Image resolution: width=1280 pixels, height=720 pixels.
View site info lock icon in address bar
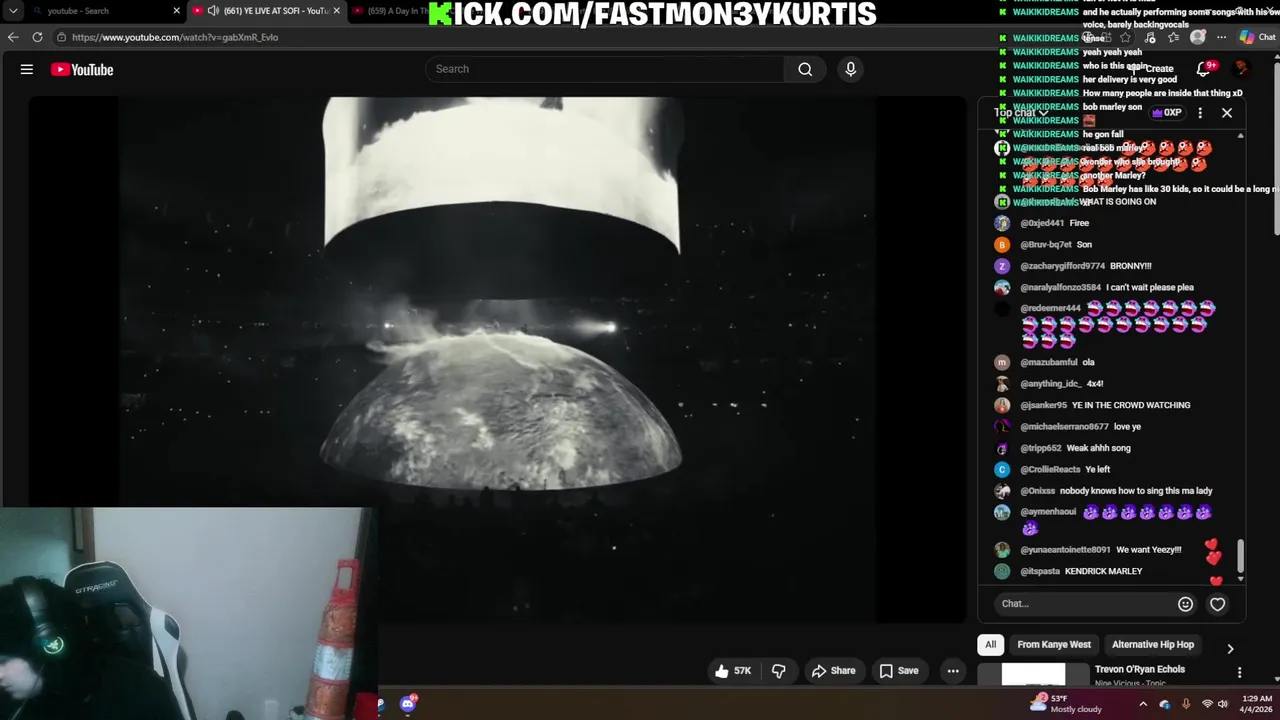tap(61, 37)
